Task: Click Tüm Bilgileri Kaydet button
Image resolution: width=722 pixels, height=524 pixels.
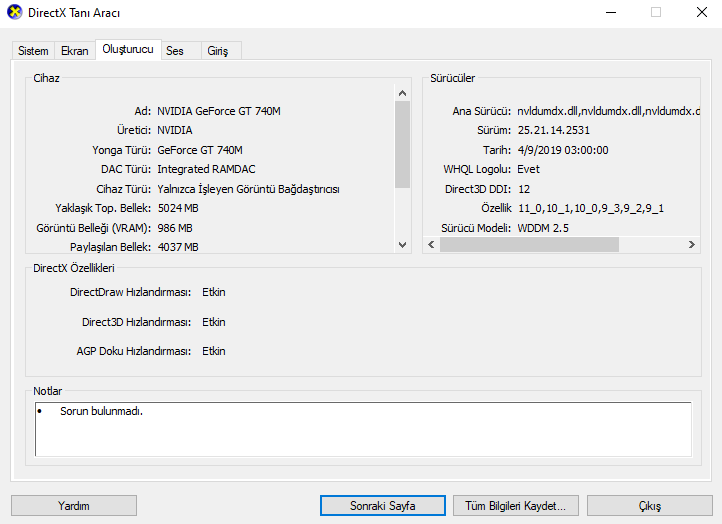Action: (516, 506)
